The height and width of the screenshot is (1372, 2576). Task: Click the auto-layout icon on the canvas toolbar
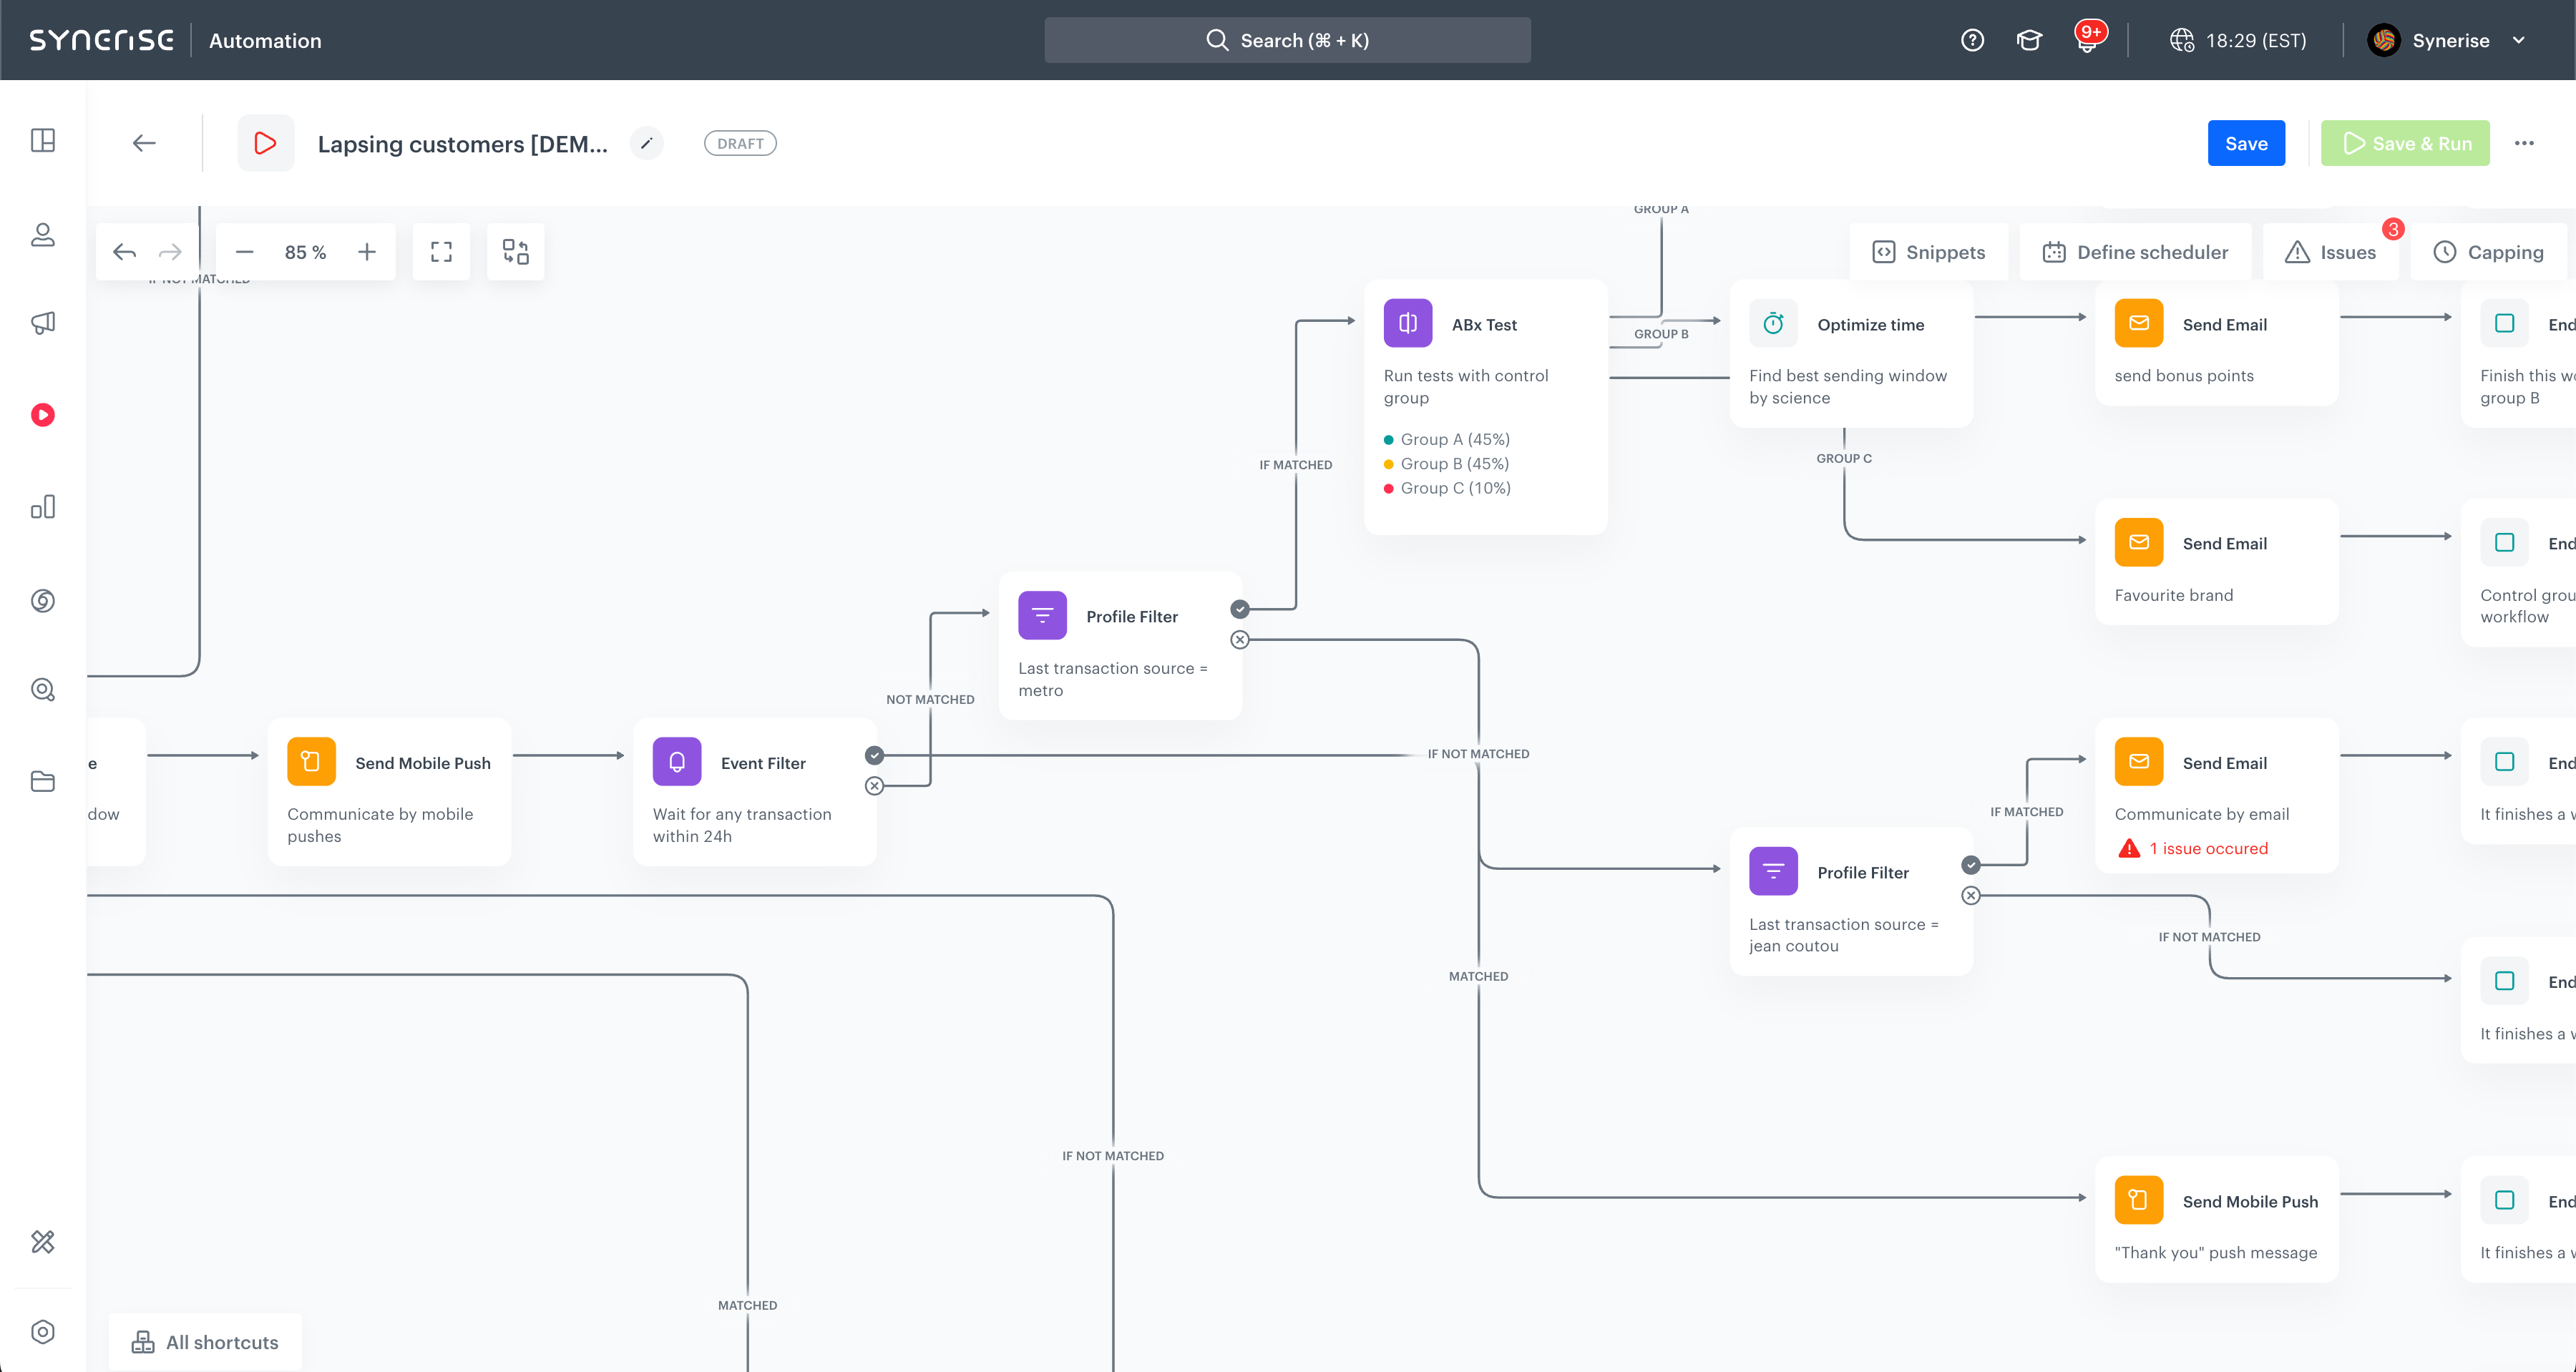(515, 251)
